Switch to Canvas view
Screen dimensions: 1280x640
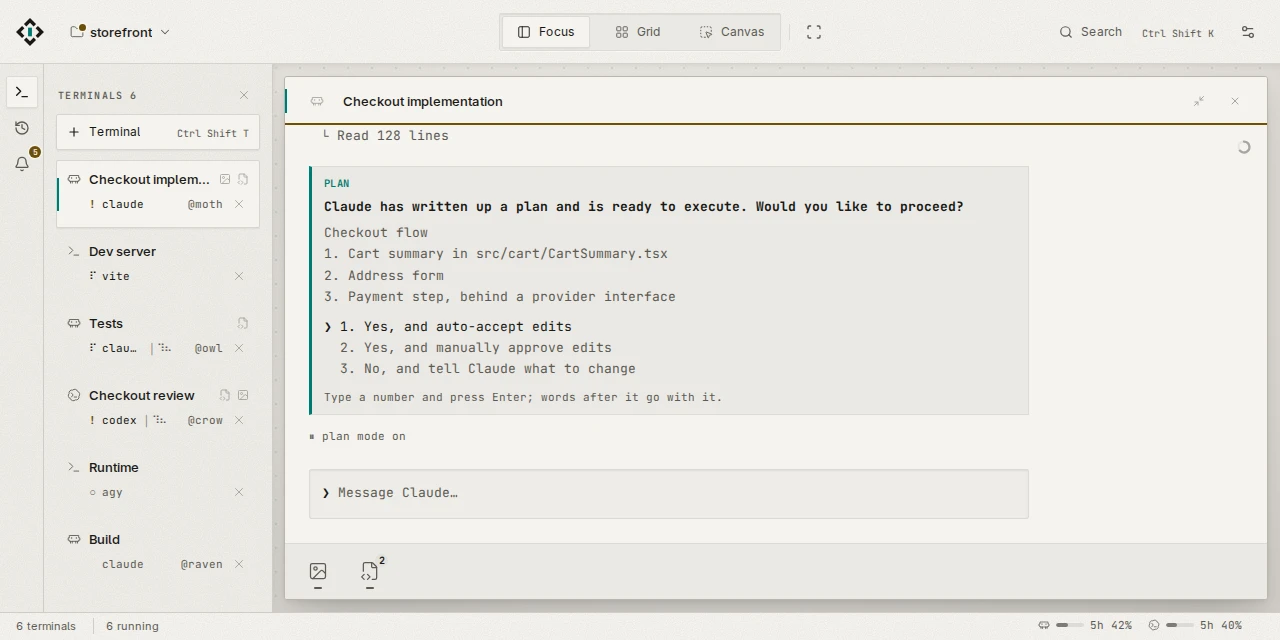pyautogui.click(x=732, y=32)
